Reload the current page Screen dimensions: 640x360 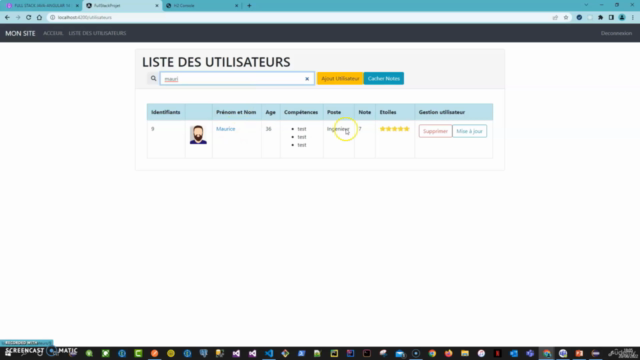coord(29,18)
